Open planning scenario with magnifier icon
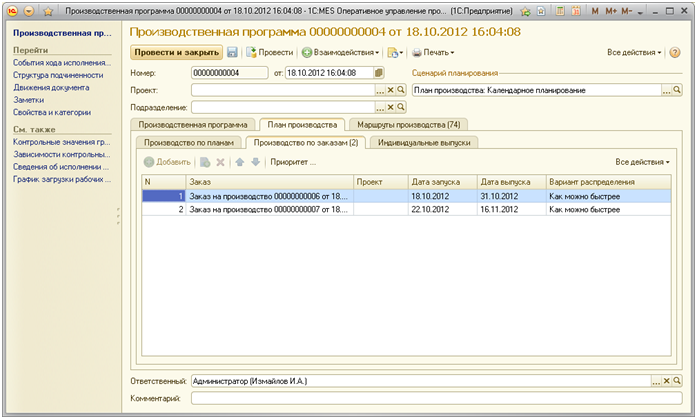This screenshot has height=419, width=697. [x=677, y=90]
